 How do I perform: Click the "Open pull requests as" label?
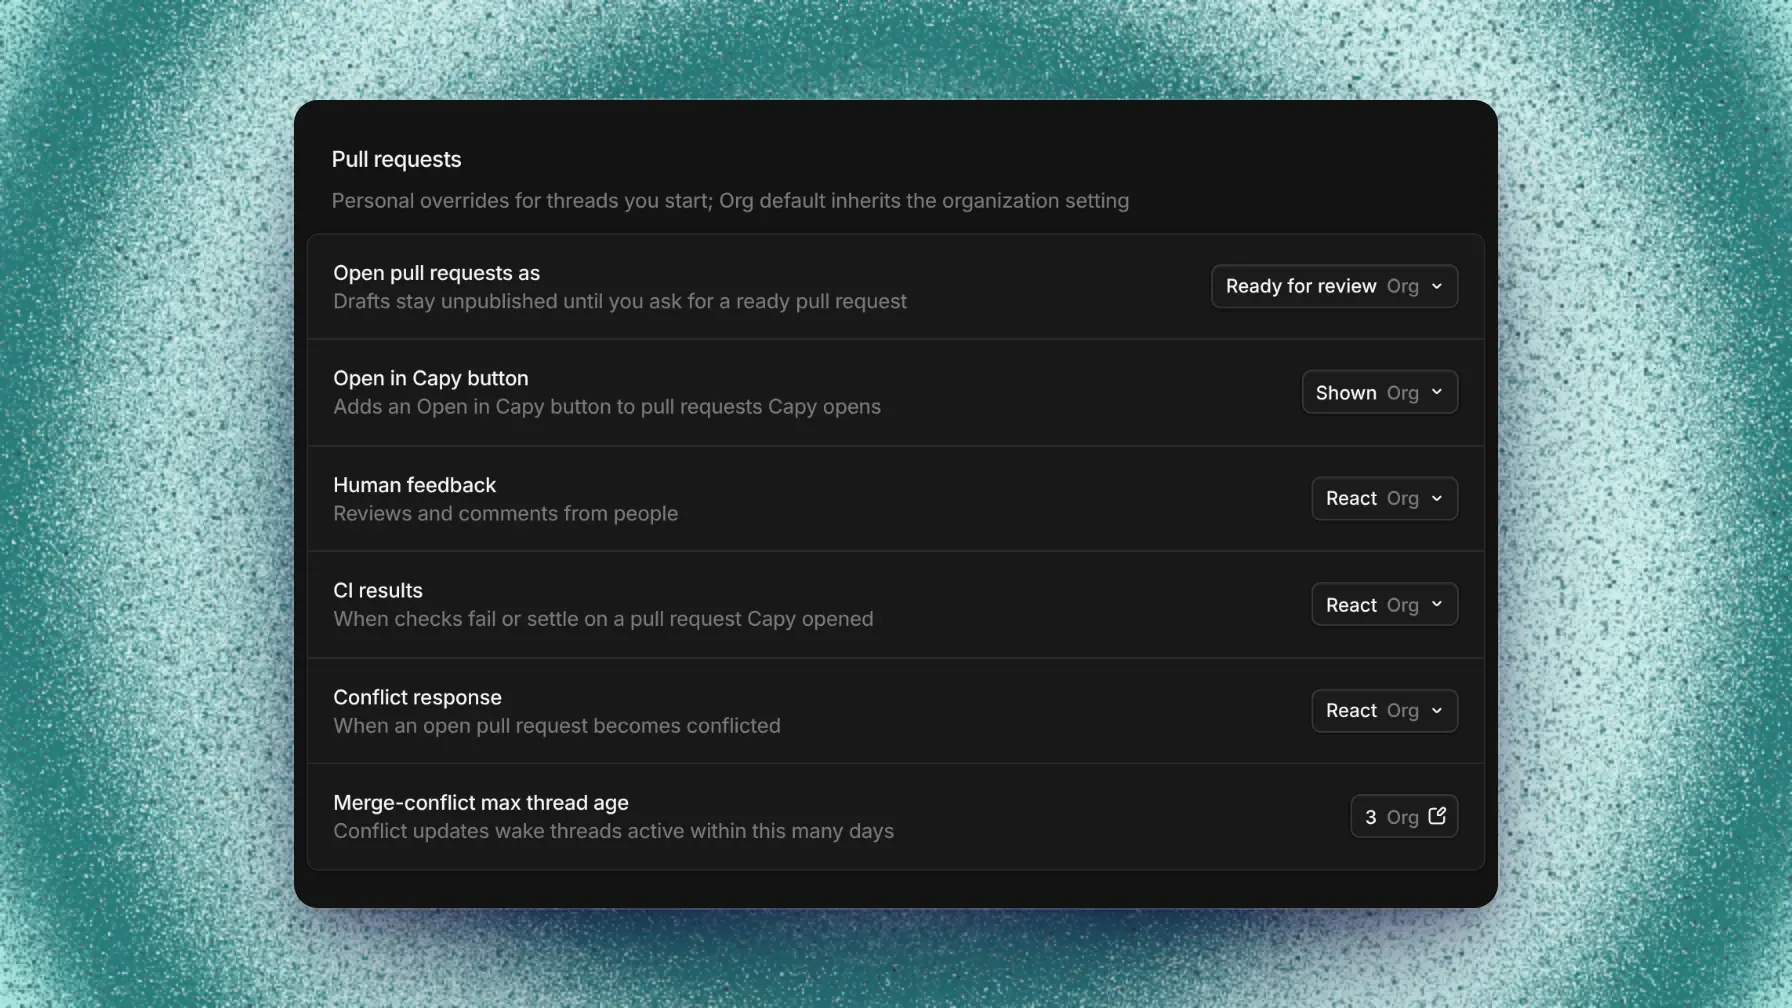click(x=436, y=273)
